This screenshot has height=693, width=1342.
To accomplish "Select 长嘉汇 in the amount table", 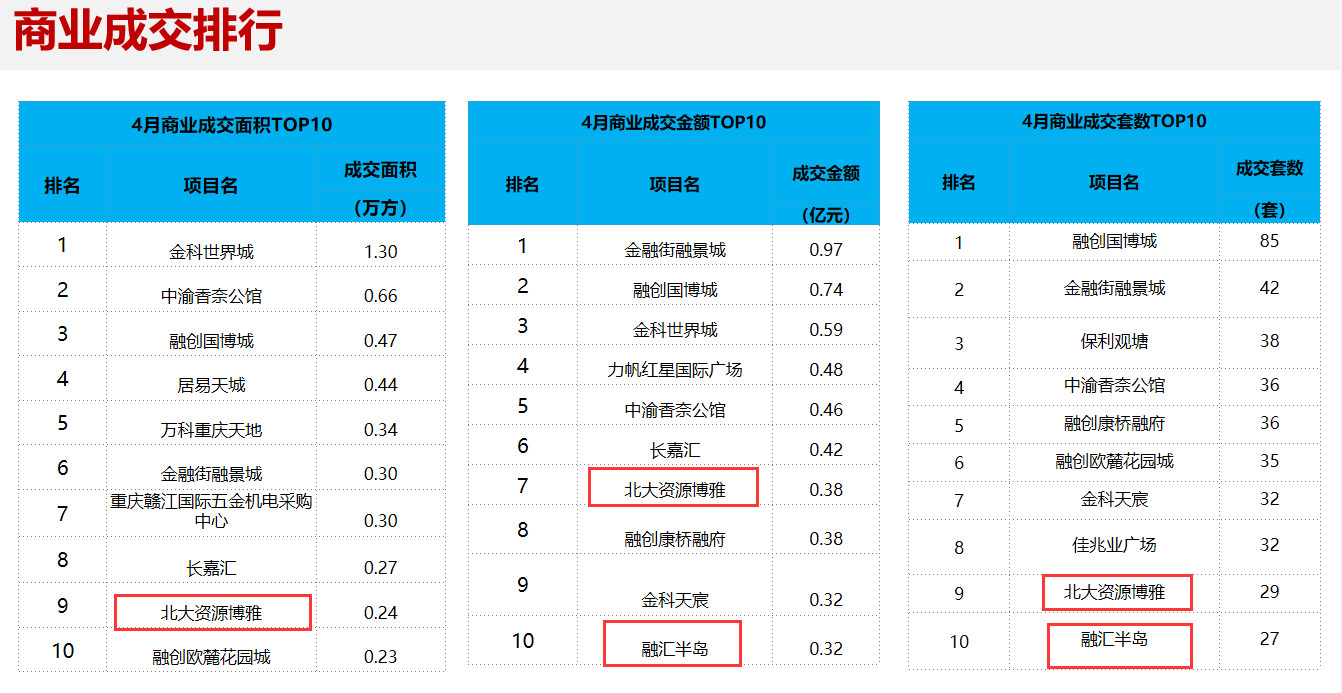I will [675, 450].
